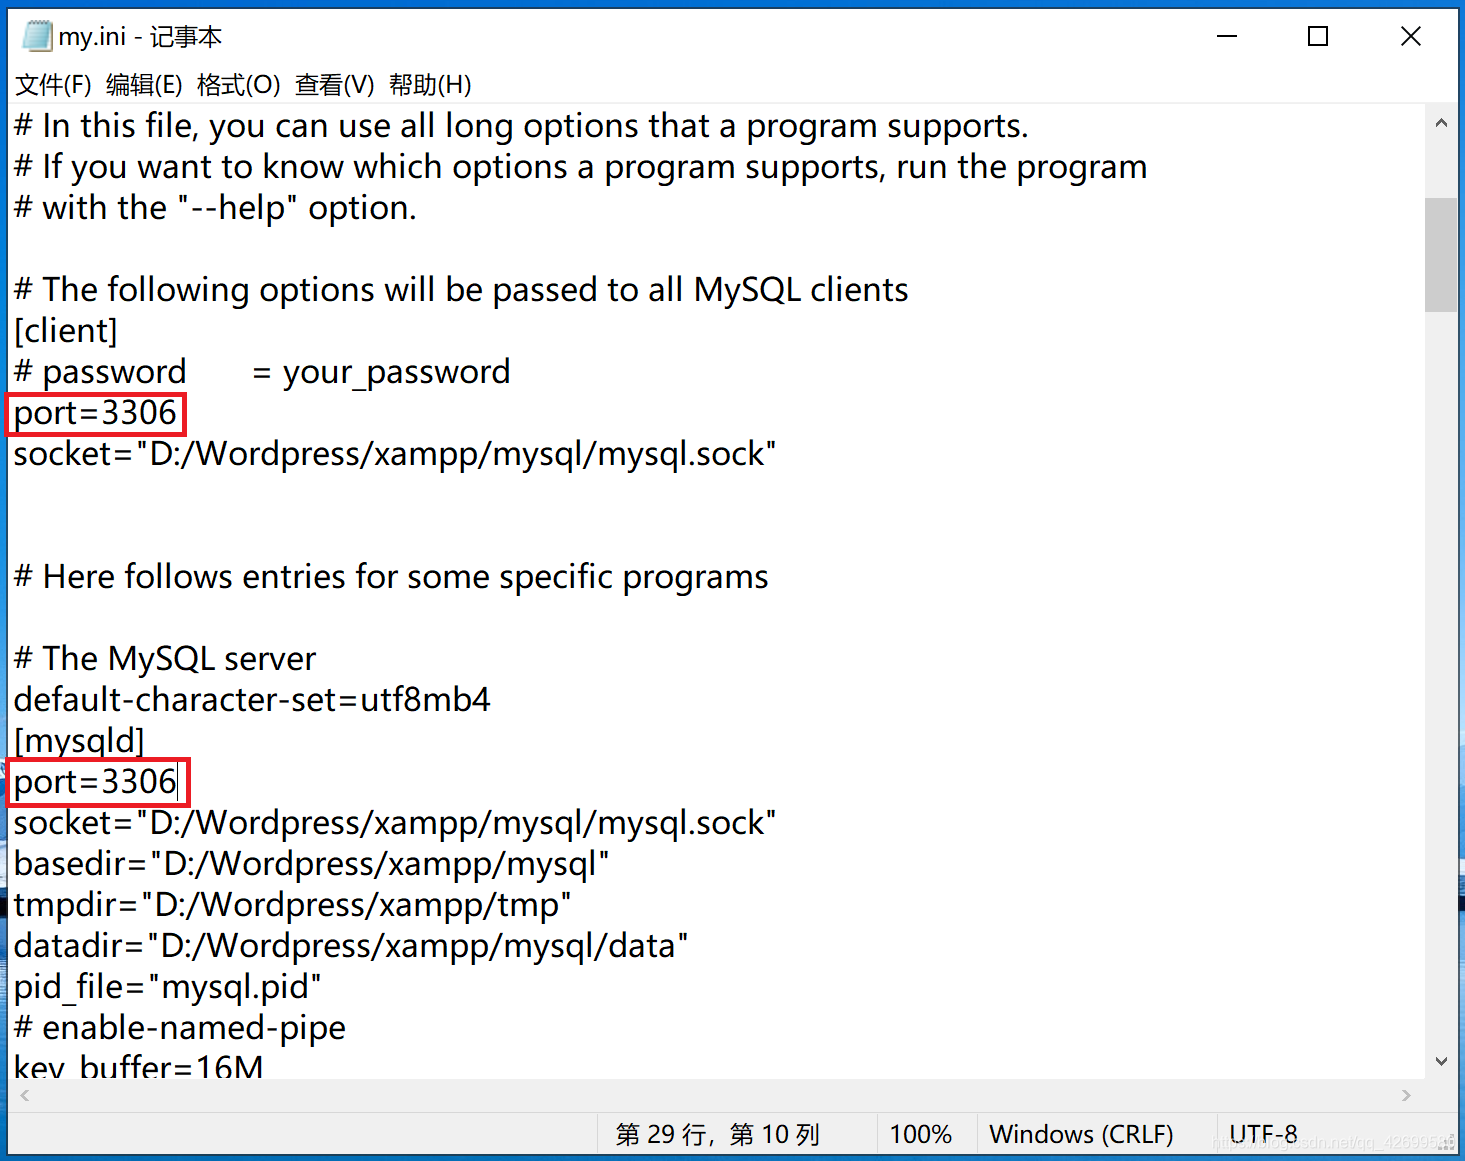Click the '# Here follows entries' comment line
Viewport: 1465px width, 1161px height.
click(x=391, y=577)
